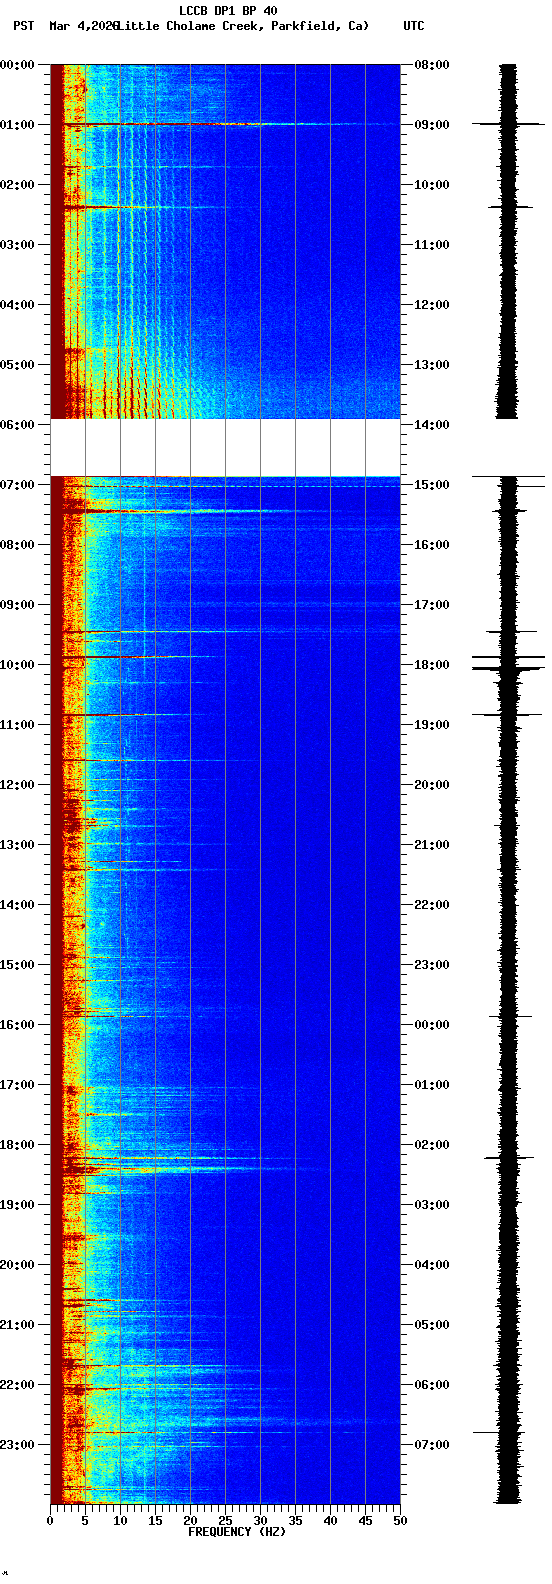552x1584 pixels.
Task: Click the UTC time label 19:00
Action: 431,725
